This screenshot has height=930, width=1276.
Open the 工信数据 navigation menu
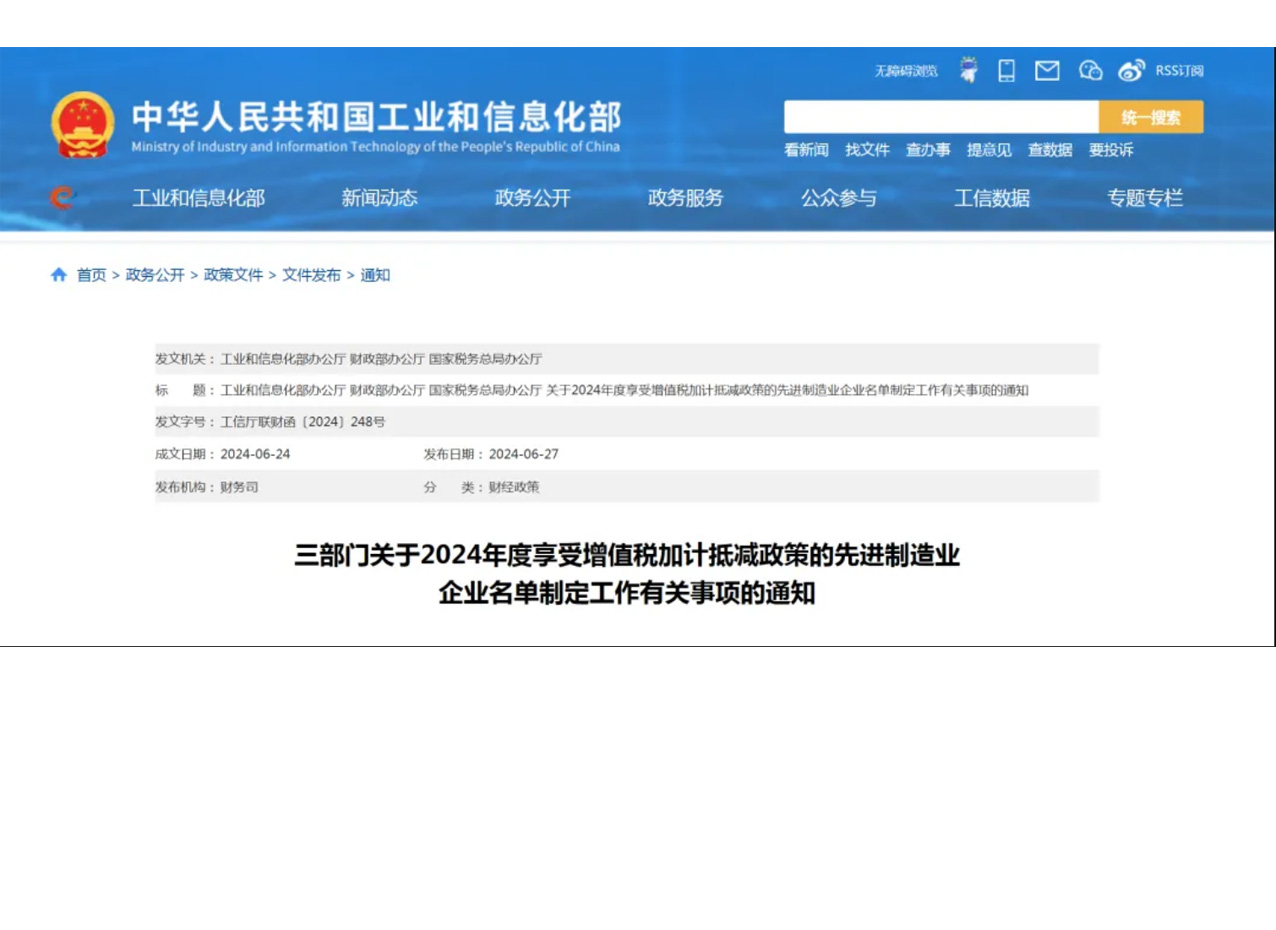[991, 198]
